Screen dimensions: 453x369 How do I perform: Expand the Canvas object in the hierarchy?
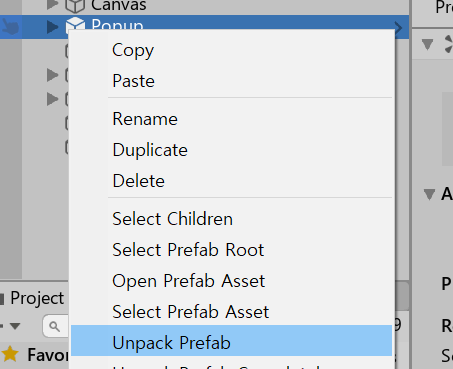click(52, 4)
